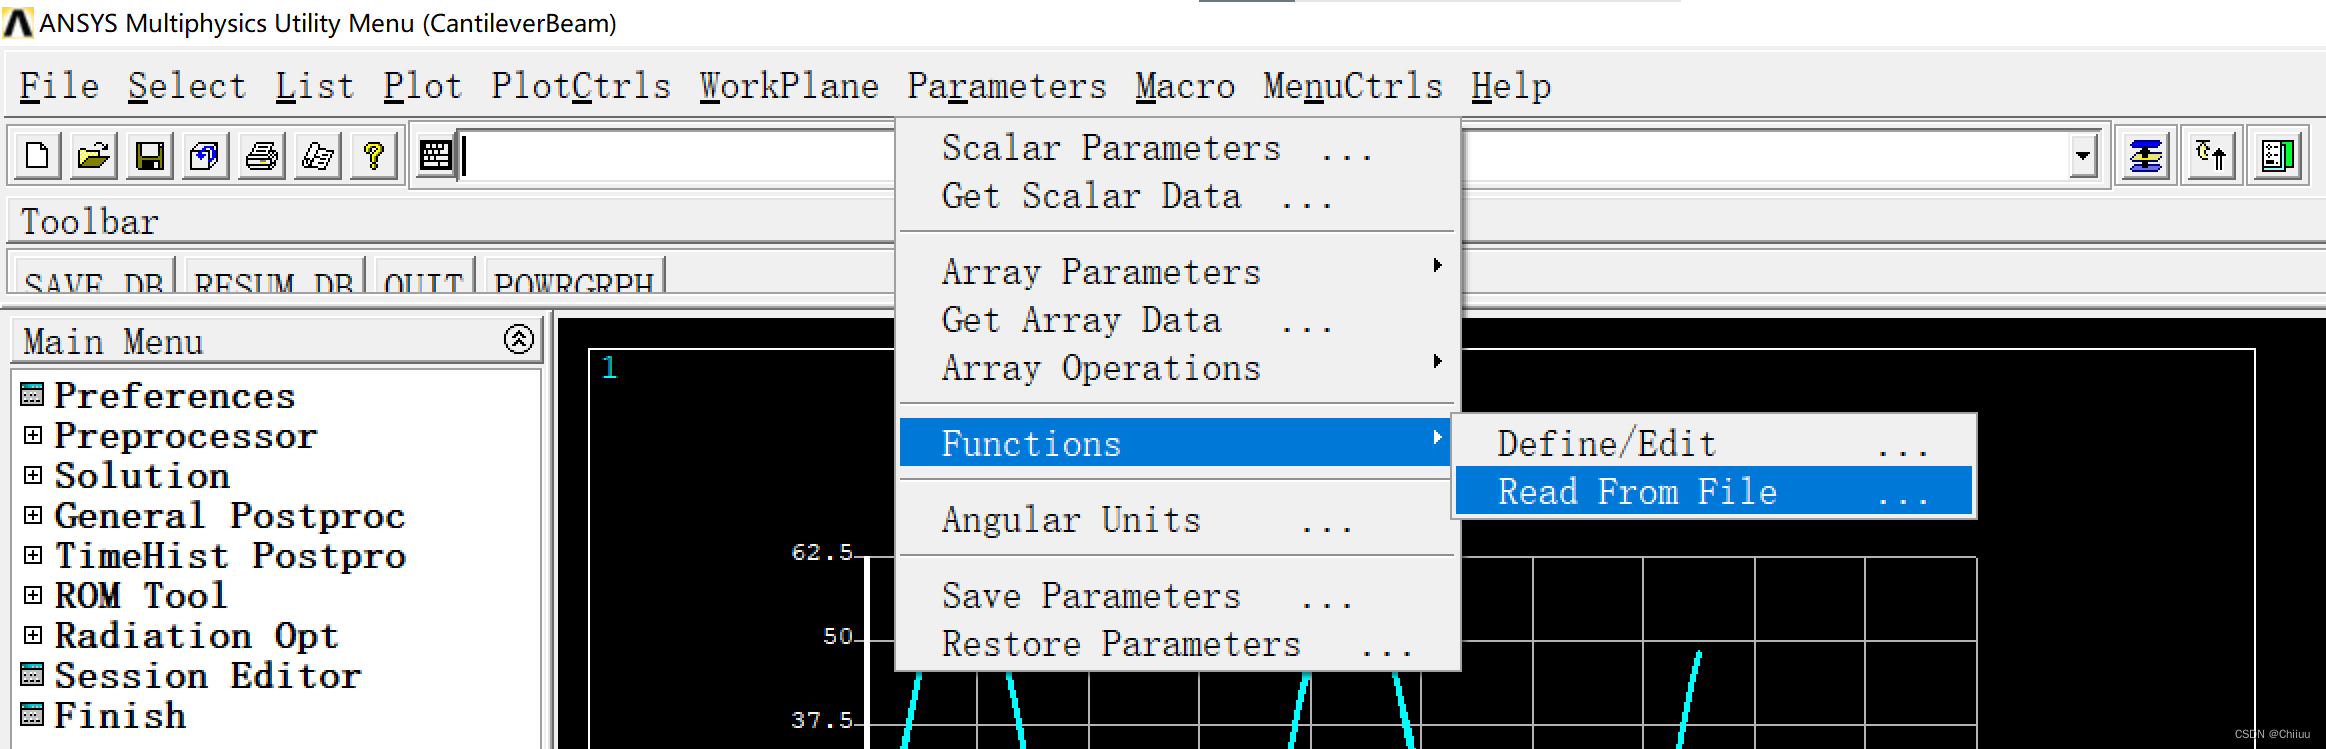Click the POWRGRPH toolbar button
Image resolution: width=2326 pixels, height=749 pixels.
573,277
